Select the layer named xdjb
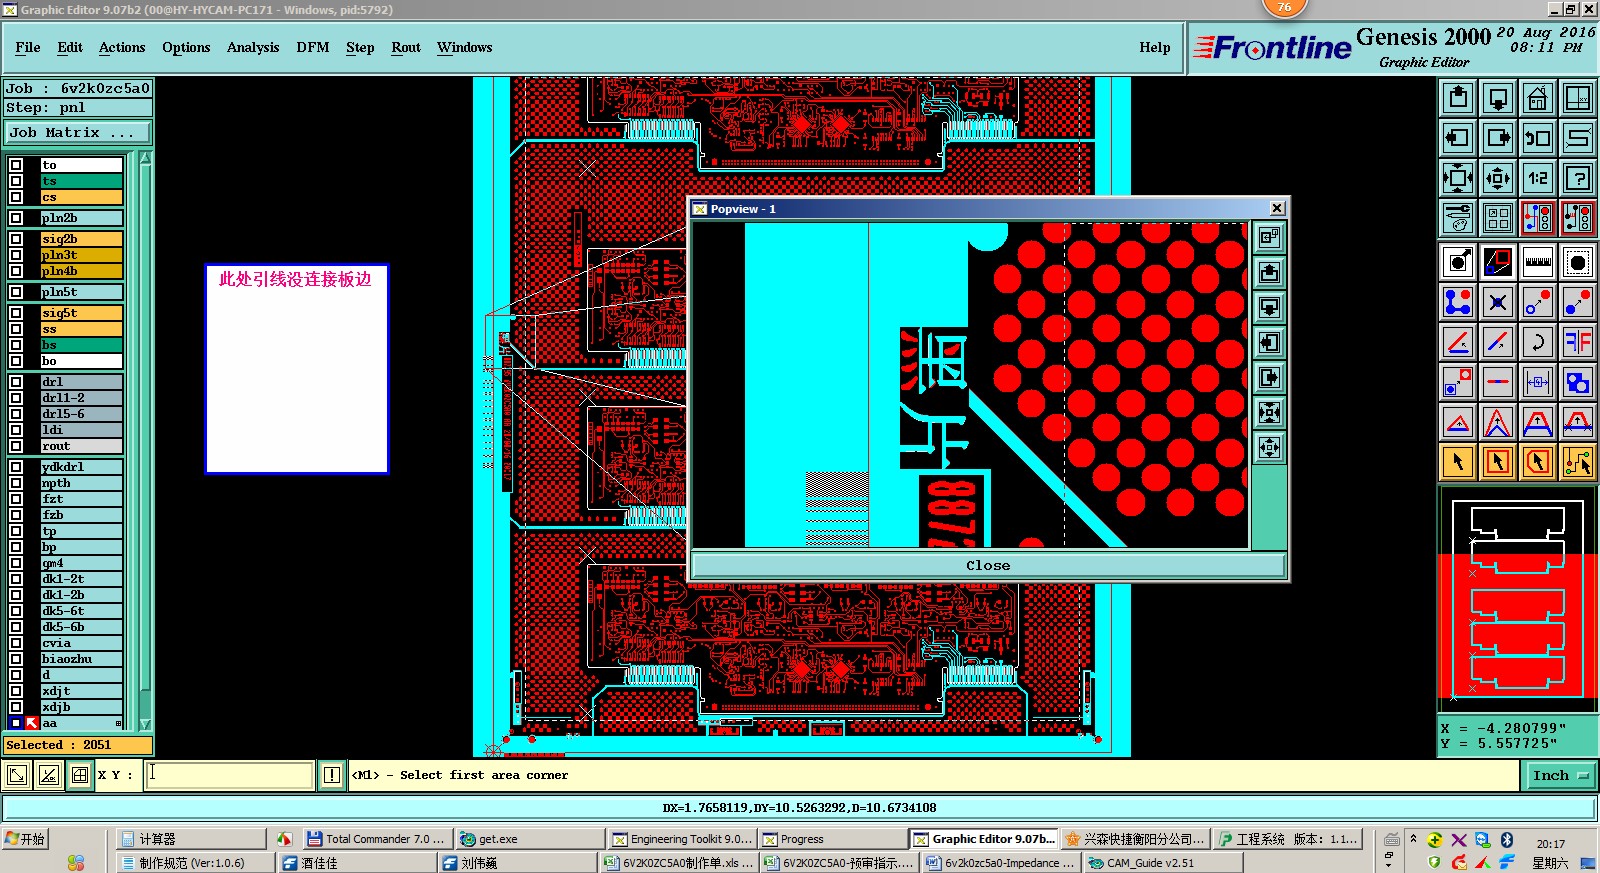Image resolution: width=1600 pixels, height=873 pixels. pyautogui.click(x=81, y=707)
